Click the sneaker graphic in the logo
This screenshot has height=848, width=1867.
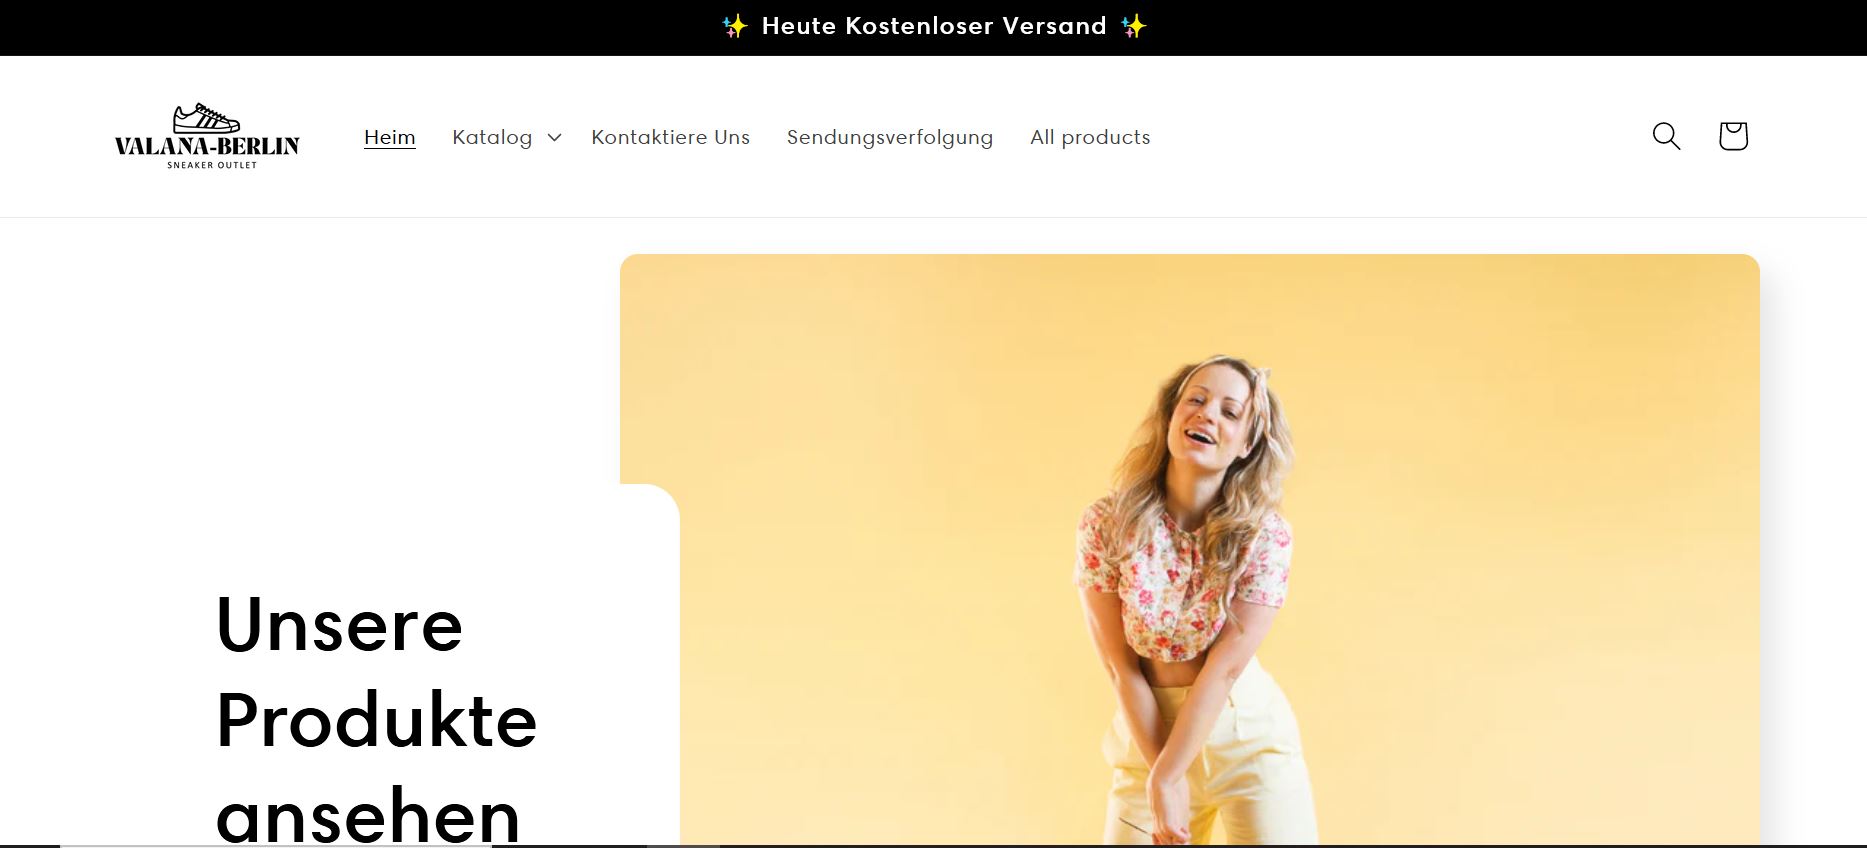206,118
